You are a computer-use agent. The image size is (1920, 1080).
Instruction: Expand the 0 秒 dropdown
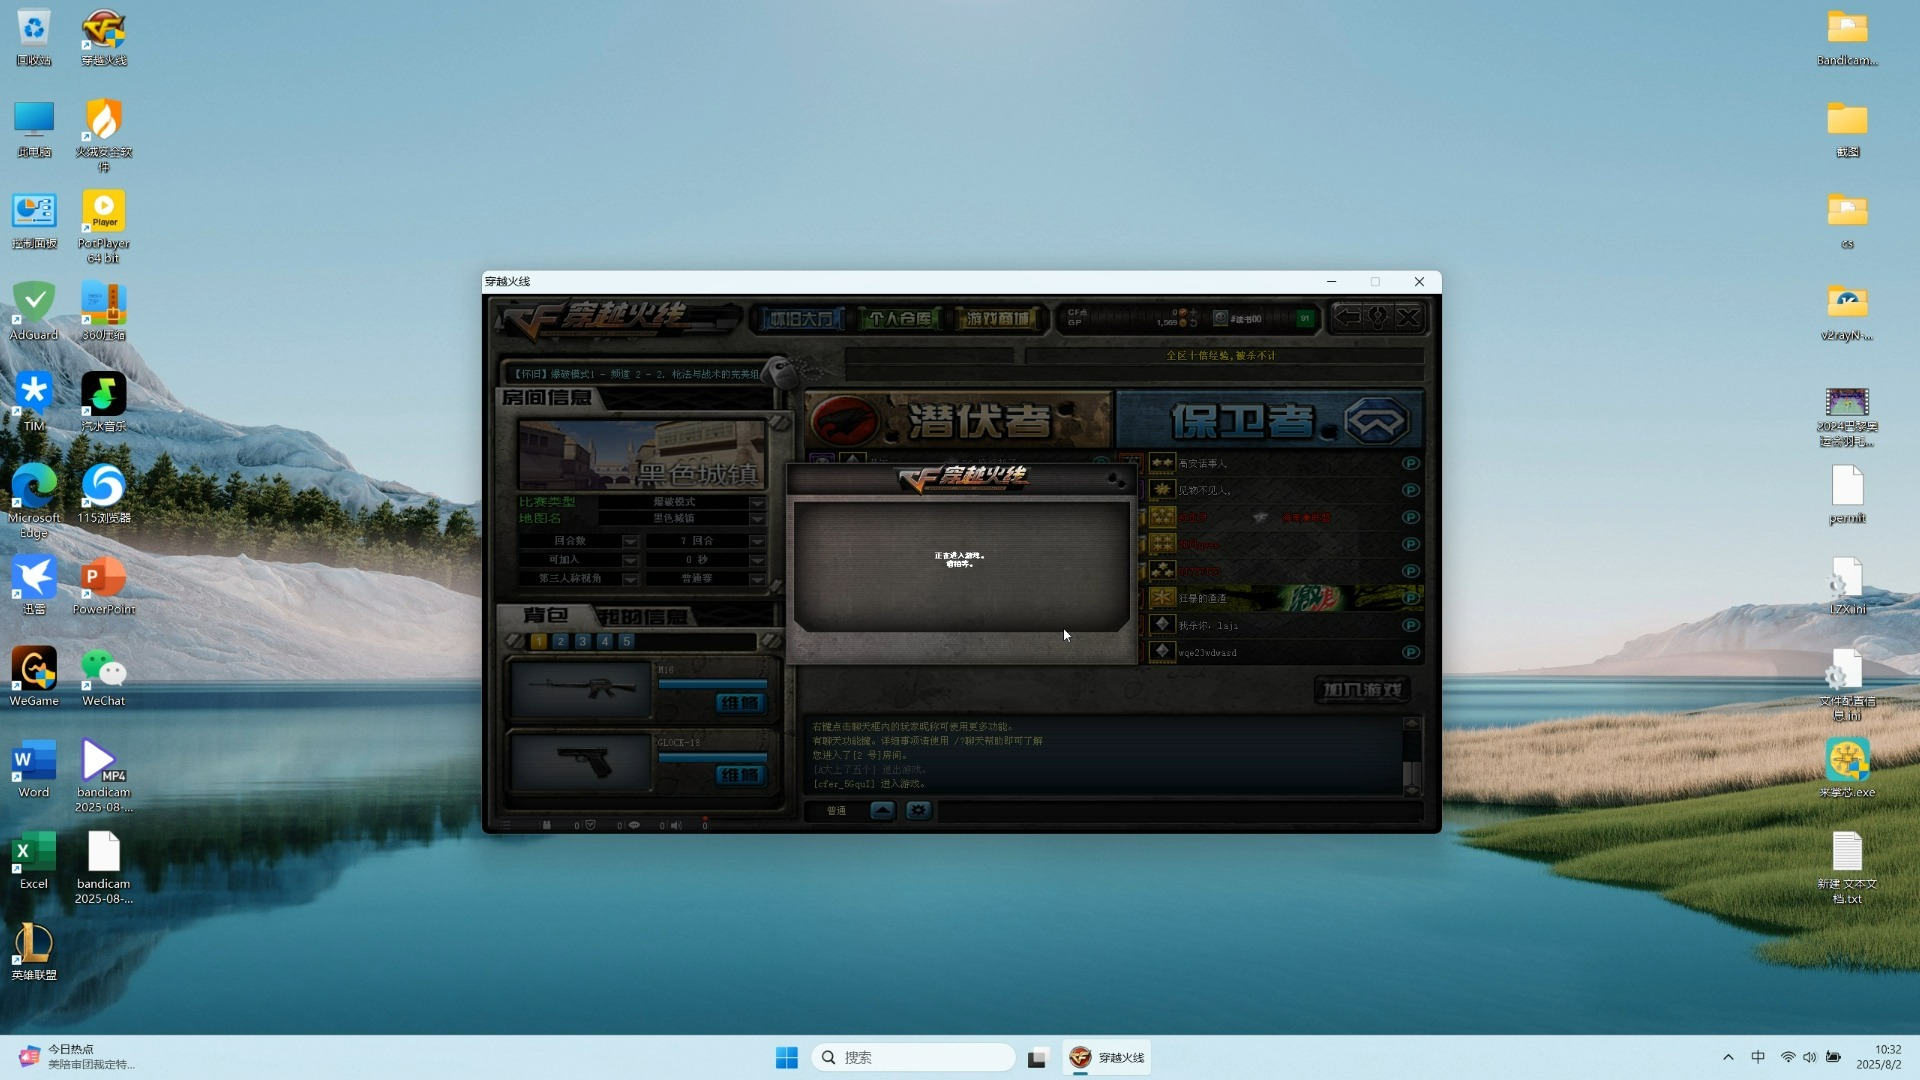click(757, 560)
